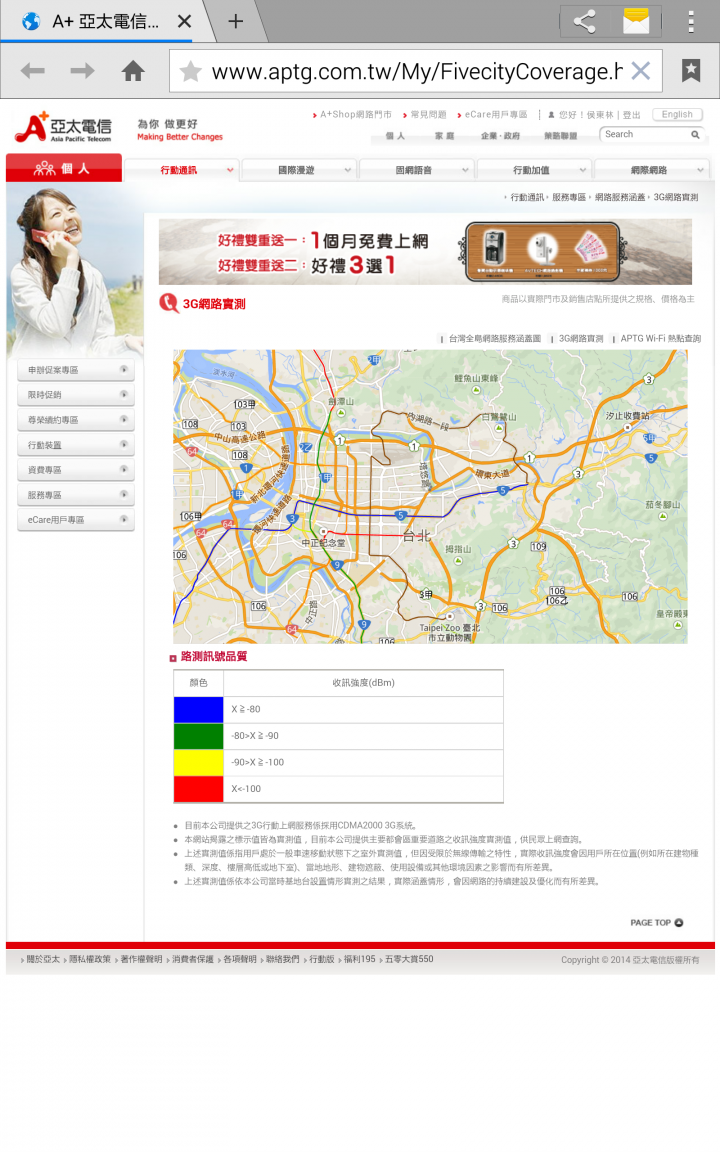The height and width of the screenshot is (1152, 720).
Task: Click the 亞太電信 Asia Pacific Telecom logo
Action: pos(65,127)
